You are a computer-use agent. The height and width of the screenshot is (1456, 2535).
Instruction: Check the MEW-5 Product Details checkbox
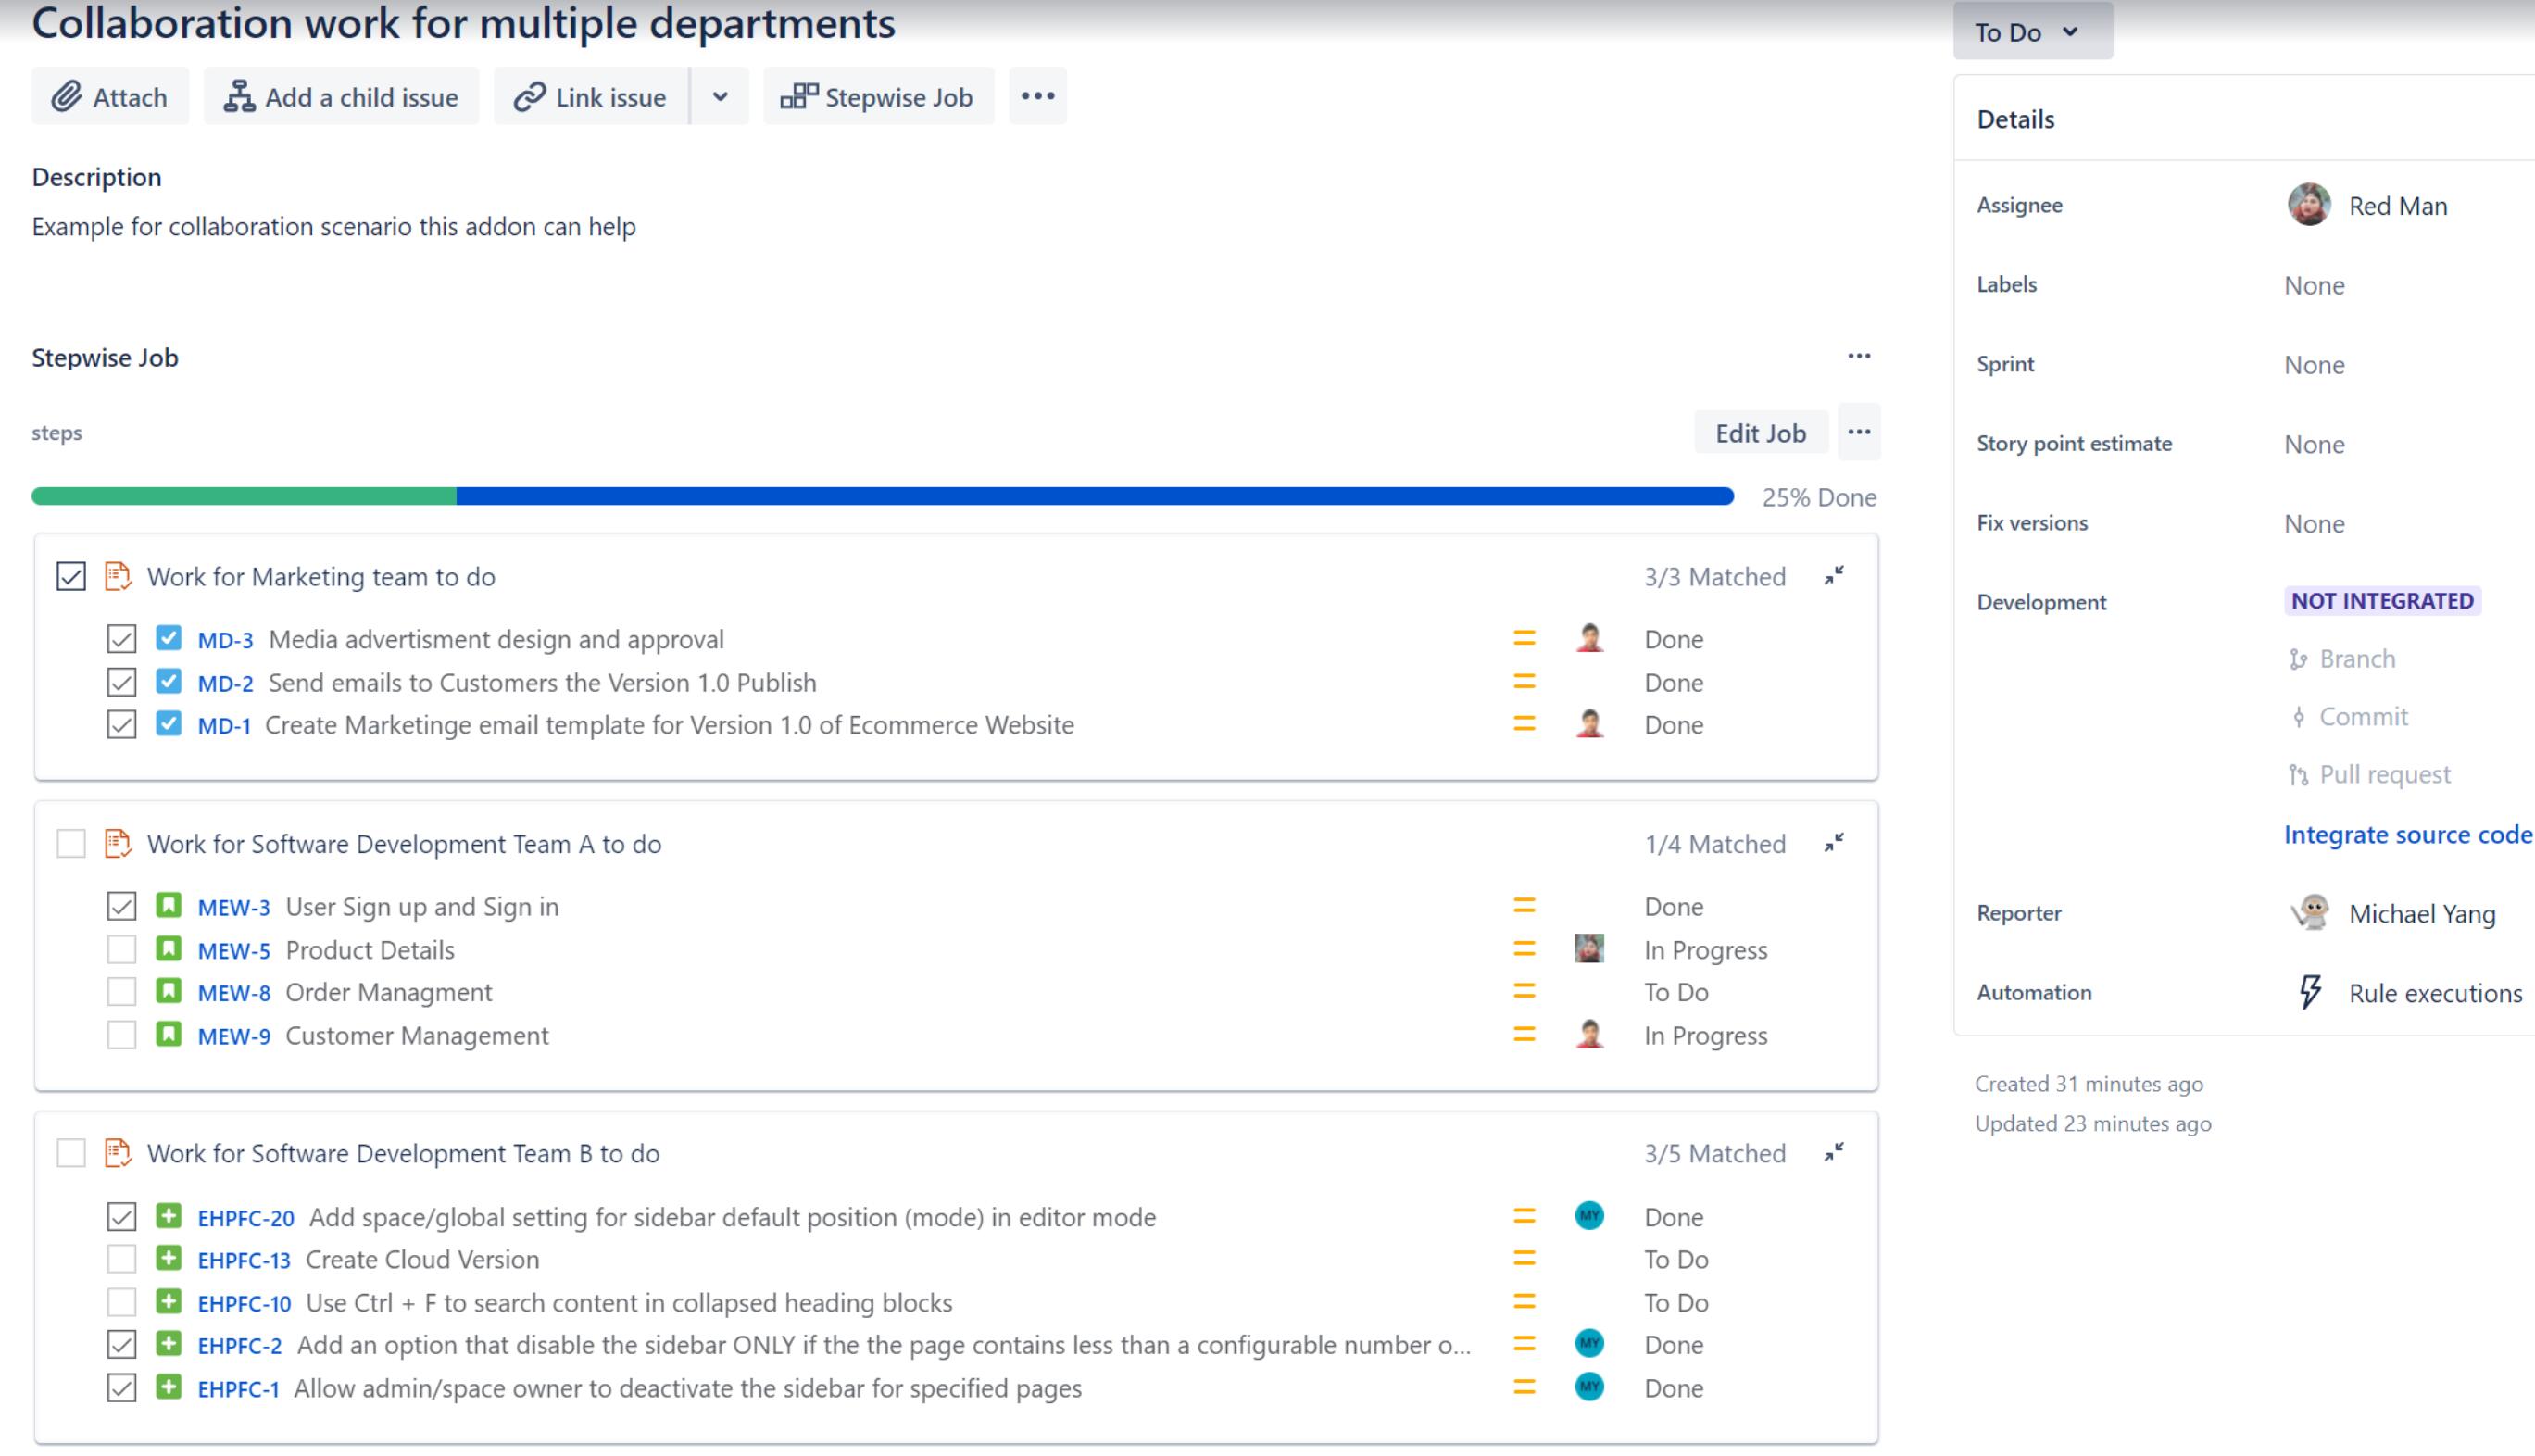(x=120, y=948)
